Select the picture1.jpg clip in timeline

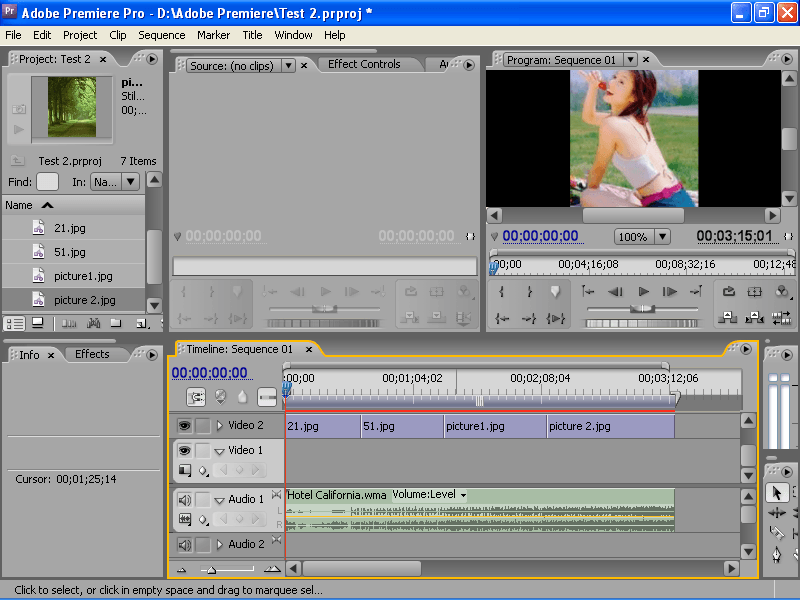[495, 426]
